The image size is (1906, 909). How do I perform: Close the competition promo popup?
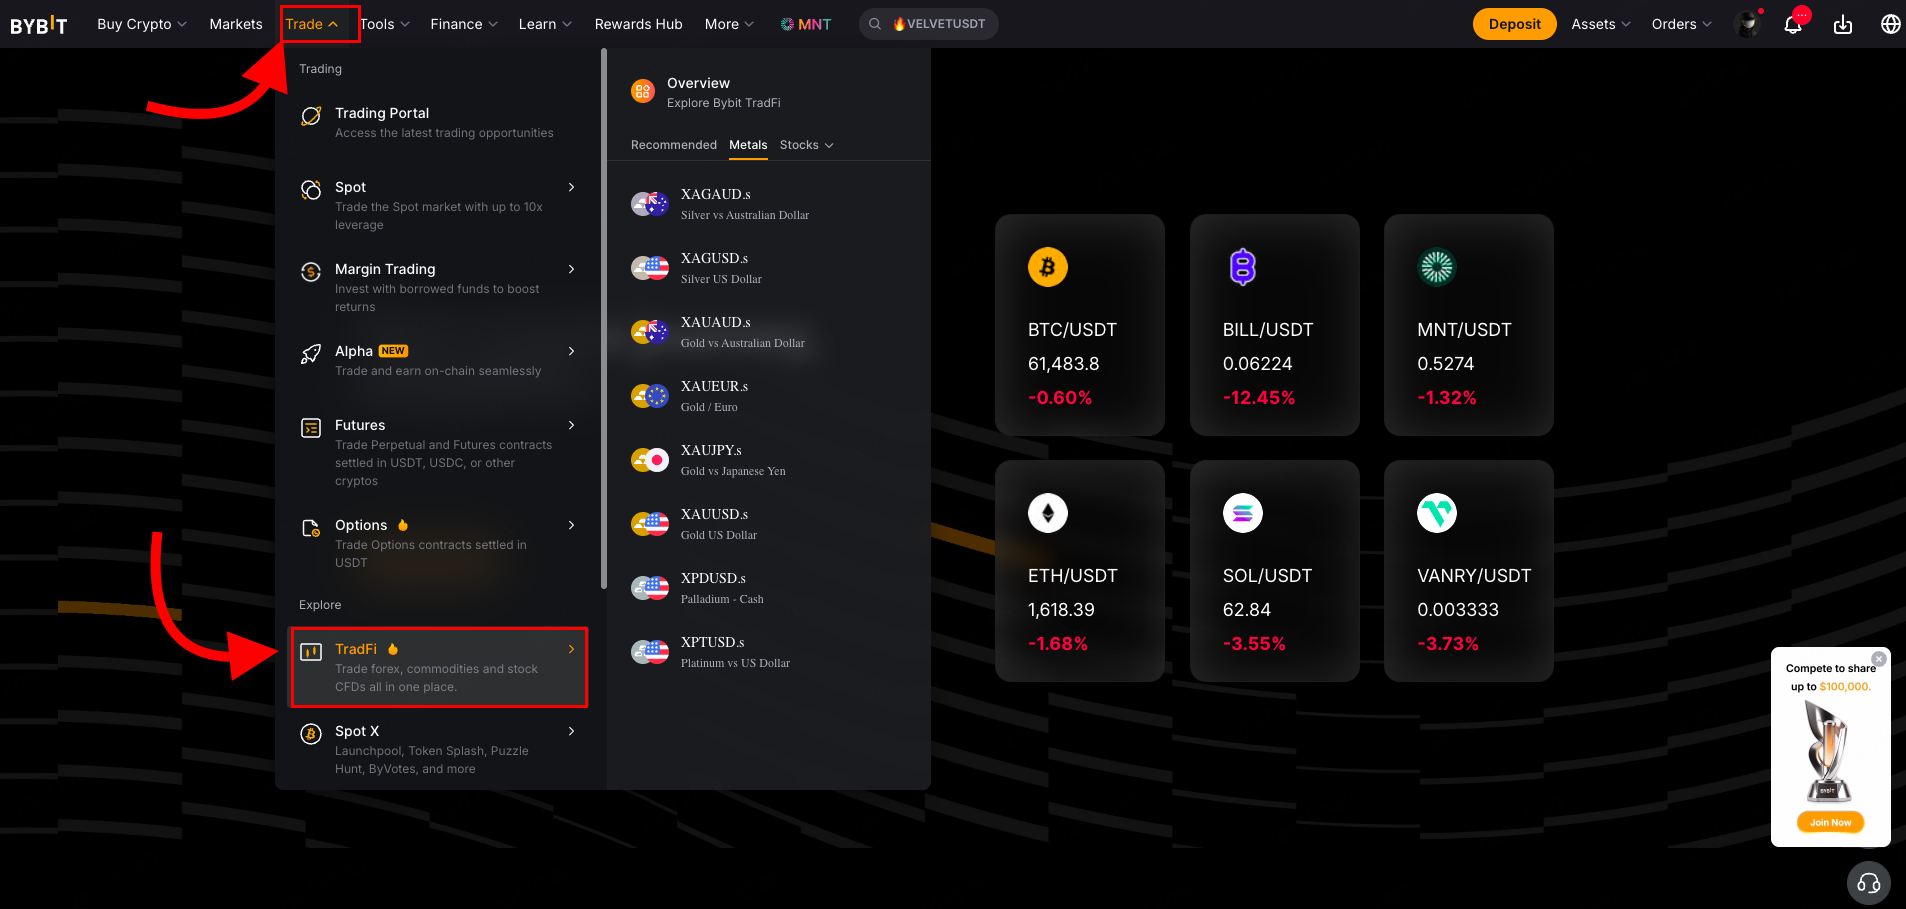(1879, 658)
